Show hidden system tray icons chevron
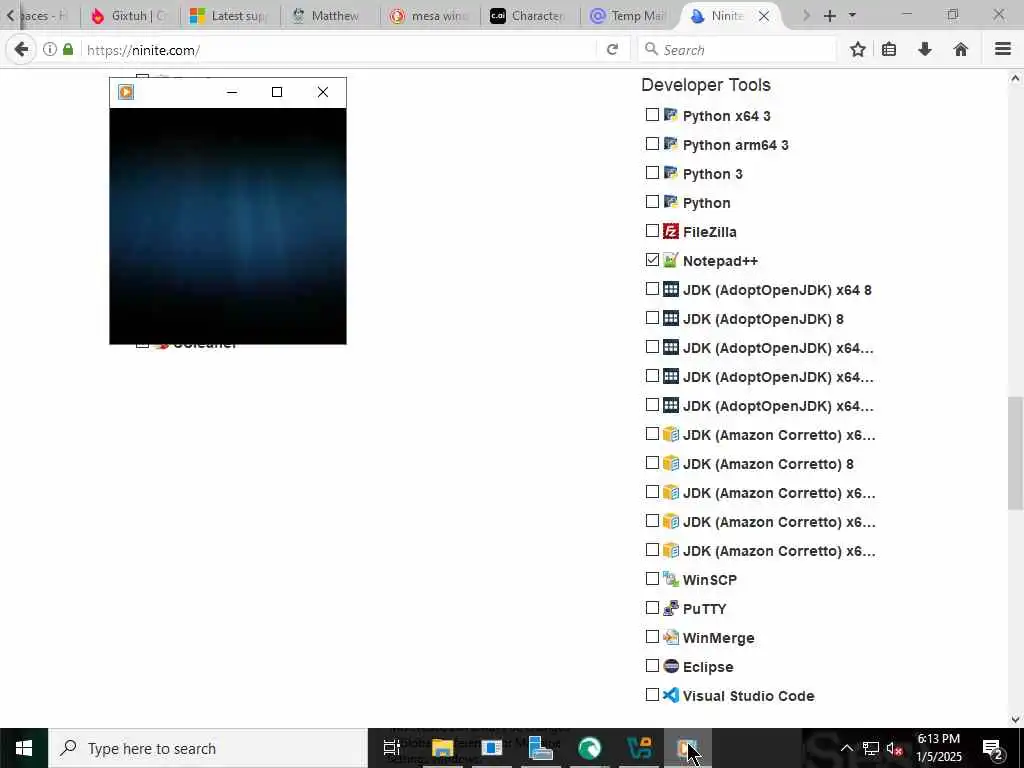Image resolution: width=1024 pixels, height=768 pixels. pyautogui.click(x=846, y=748)
